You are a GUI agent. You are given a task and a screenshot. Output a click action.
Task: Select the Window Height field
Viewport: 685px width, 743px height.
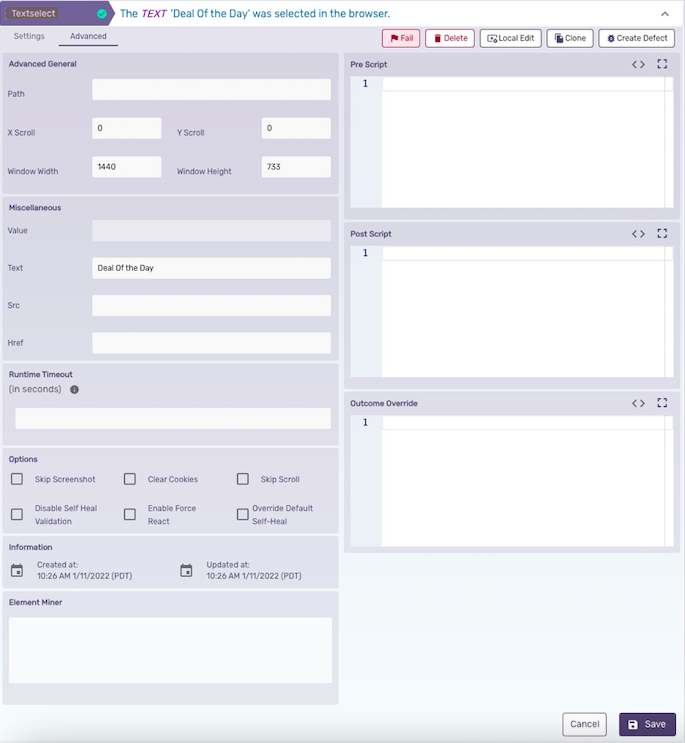pyautogui.click(x=296, y=167)
